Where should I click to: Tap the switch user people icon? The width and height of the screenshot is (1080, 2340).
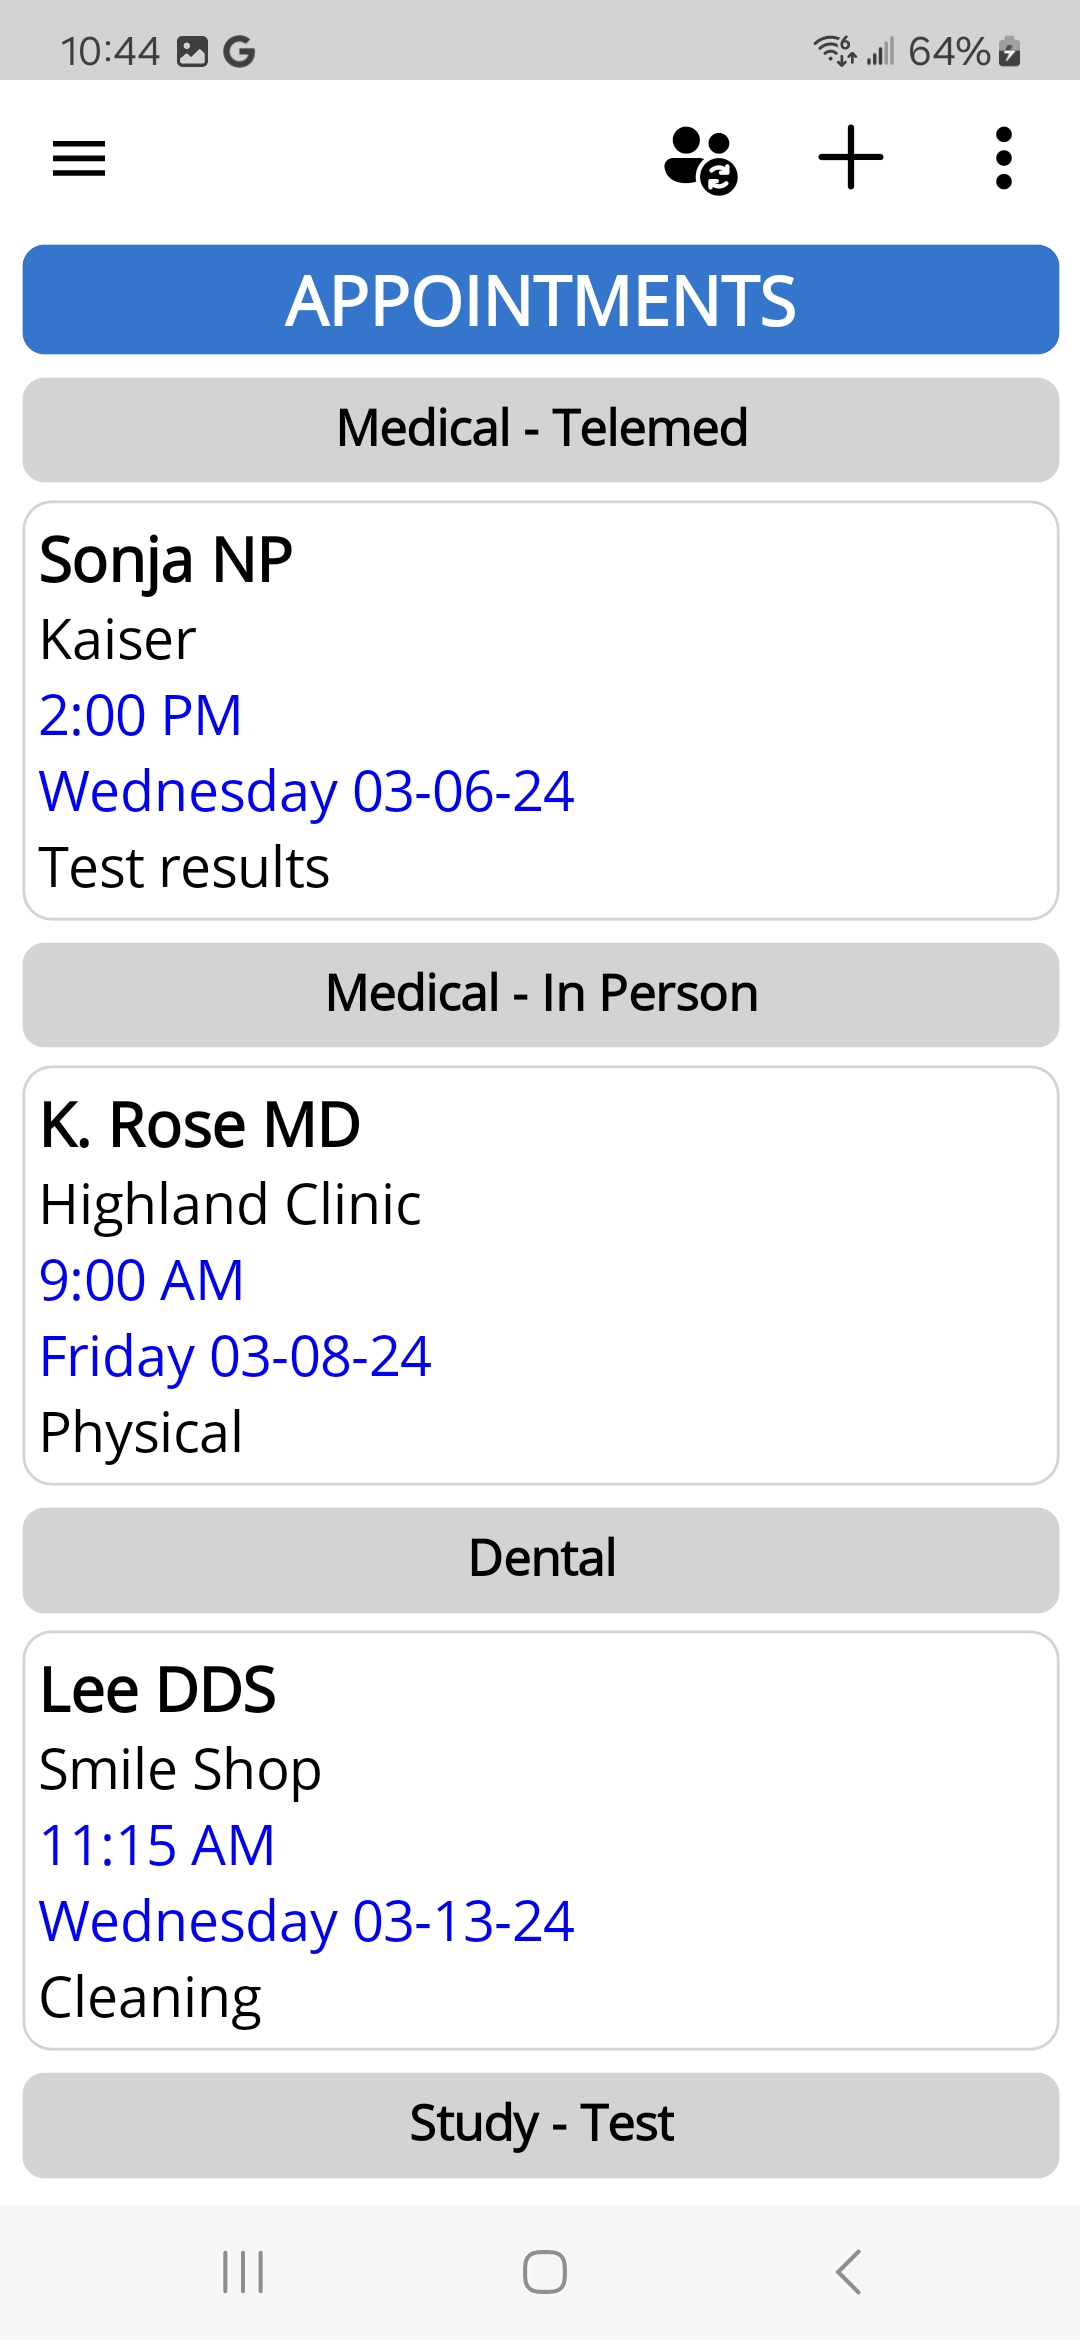[x=700, y=159]
